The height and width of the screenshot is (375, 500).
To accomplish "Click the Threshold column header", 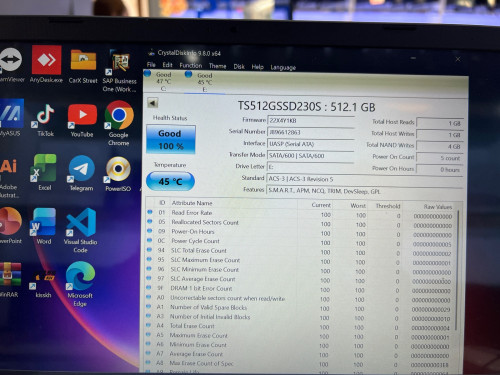I will (x=388, y=206).
